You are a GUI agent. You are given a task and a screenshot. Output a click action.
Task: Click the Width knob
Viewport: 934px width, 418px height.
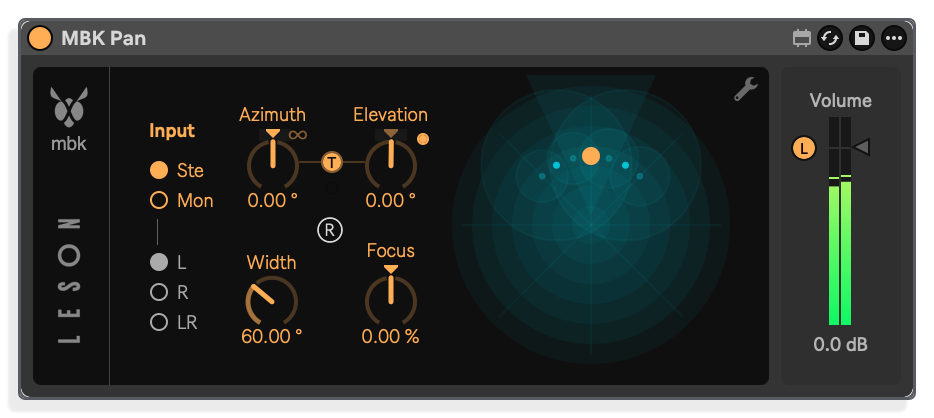point(272,300)
